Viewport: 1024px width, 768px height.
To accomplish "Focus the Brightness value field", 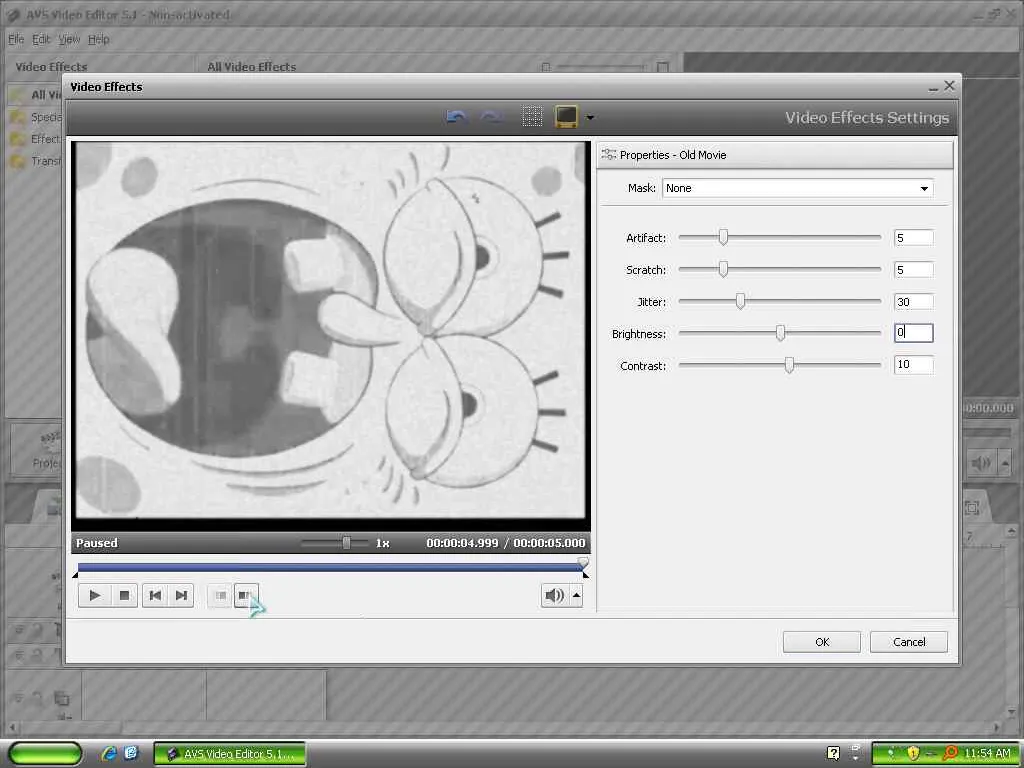I will tap(913, 333).
